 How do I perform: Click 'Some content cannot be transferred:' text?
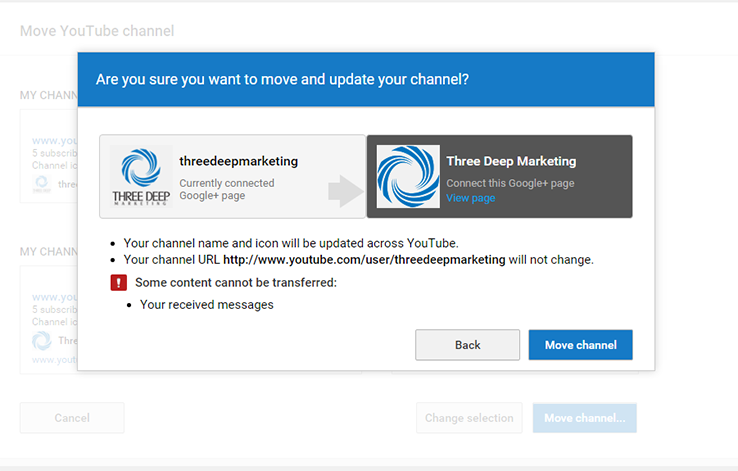coord(236,283)
